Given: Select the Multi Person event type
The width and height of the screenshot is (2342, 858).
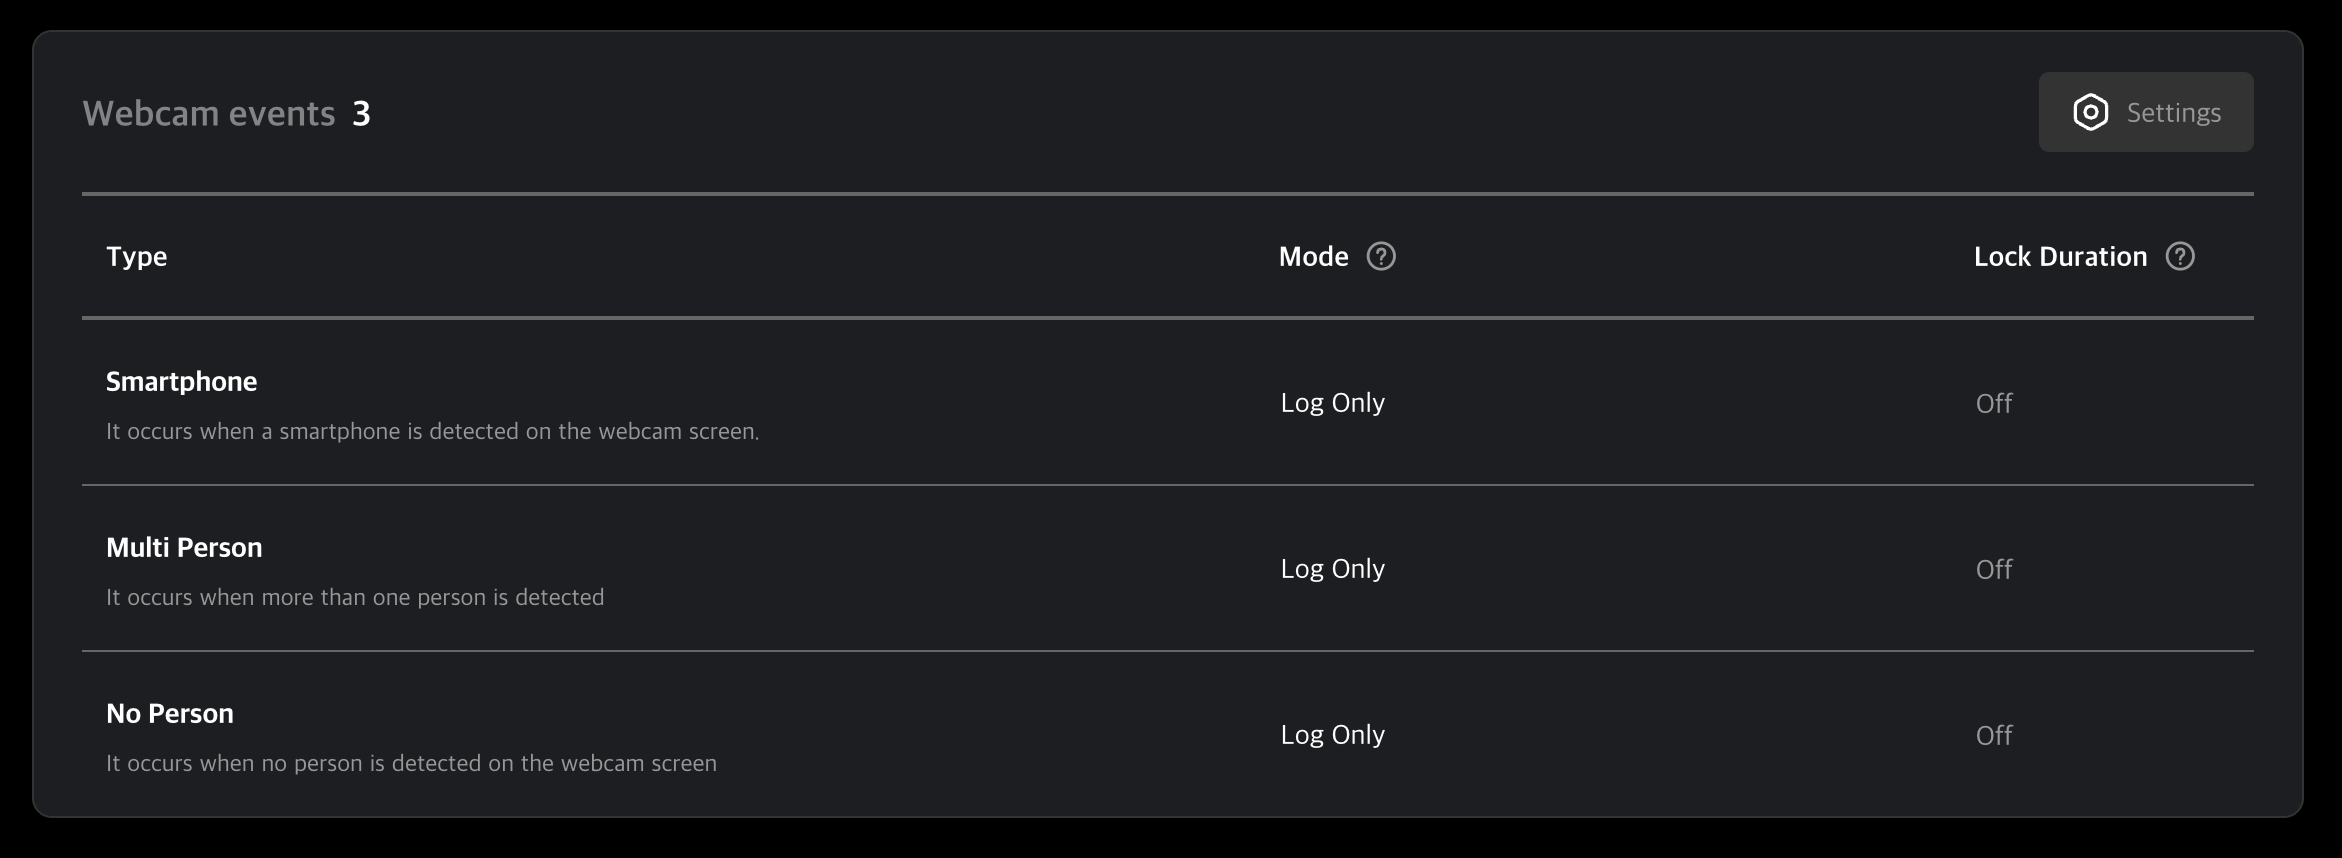Looking at the screenshot, I should [x=184, y=548].
